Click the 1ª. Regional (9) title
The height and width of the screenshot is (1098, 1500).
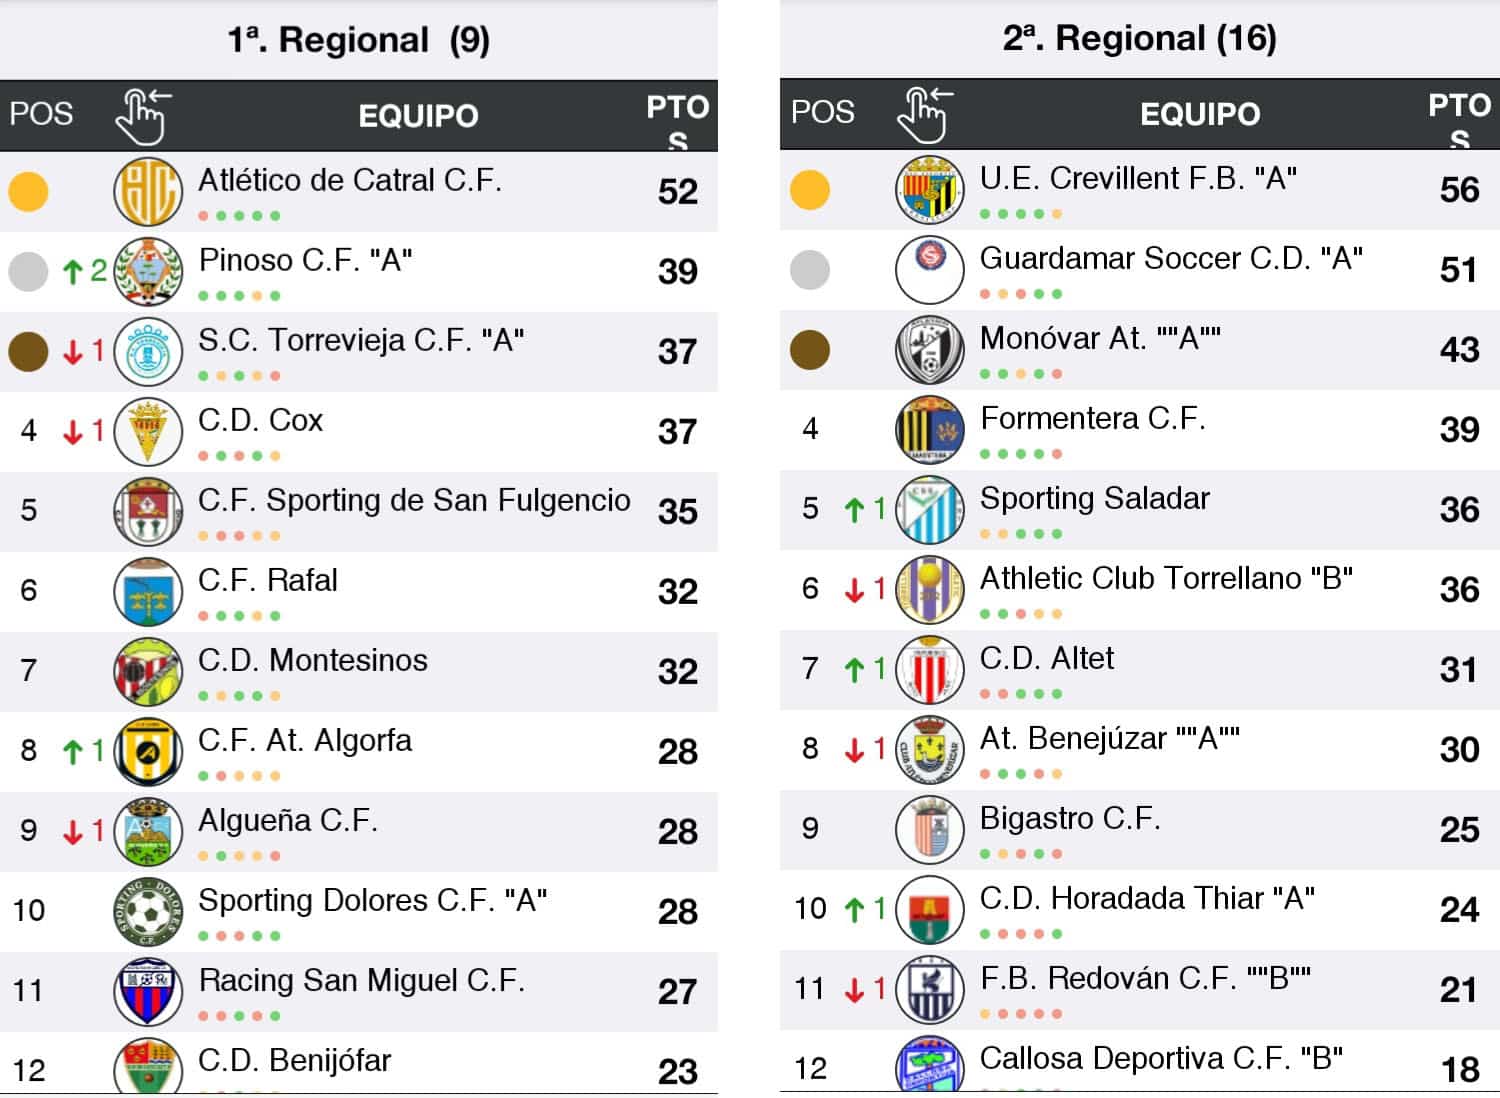pyautogui.click(x=358, y=40)
